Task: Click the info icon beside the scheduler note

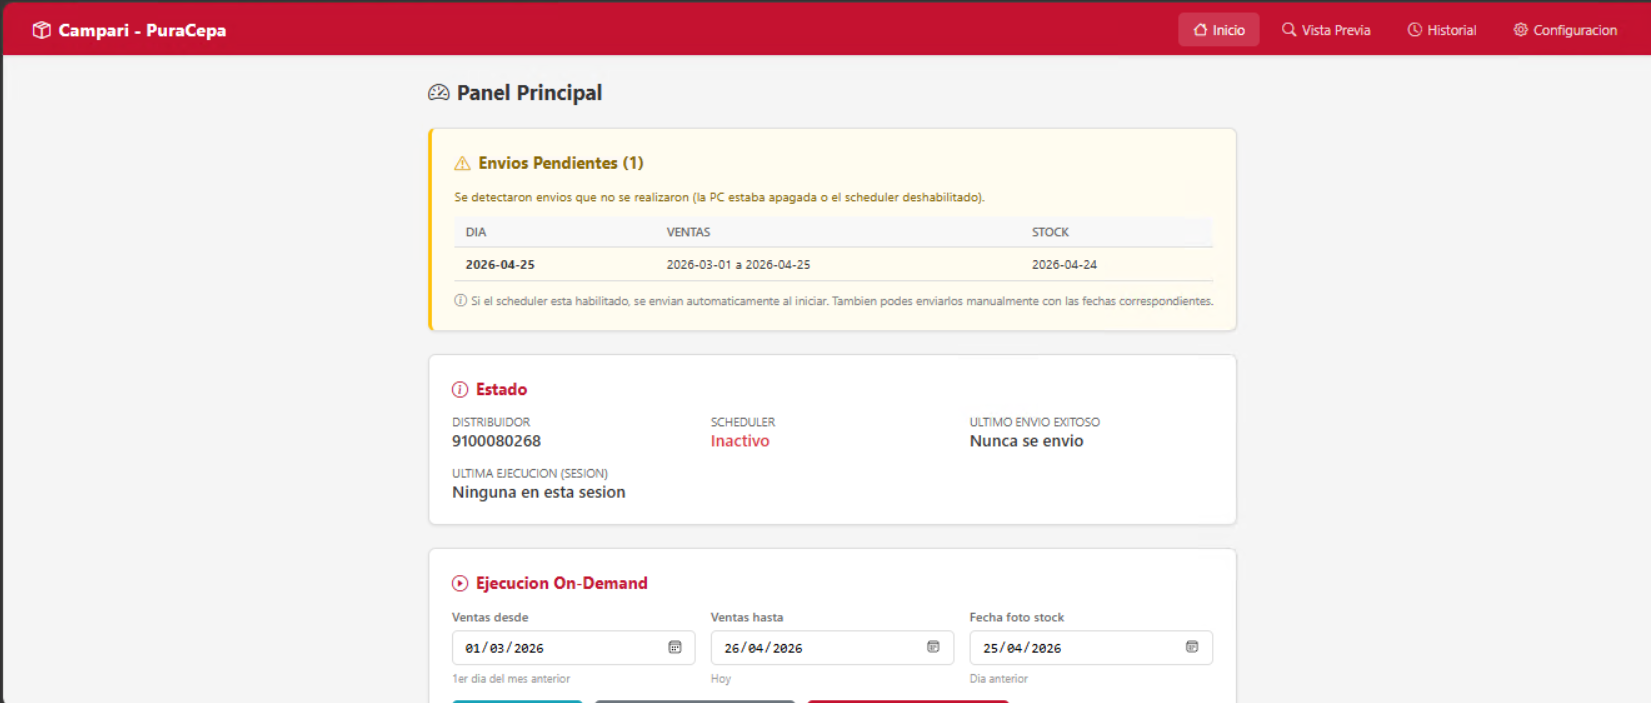Action: pyautogui.click(x=460, y=300)
